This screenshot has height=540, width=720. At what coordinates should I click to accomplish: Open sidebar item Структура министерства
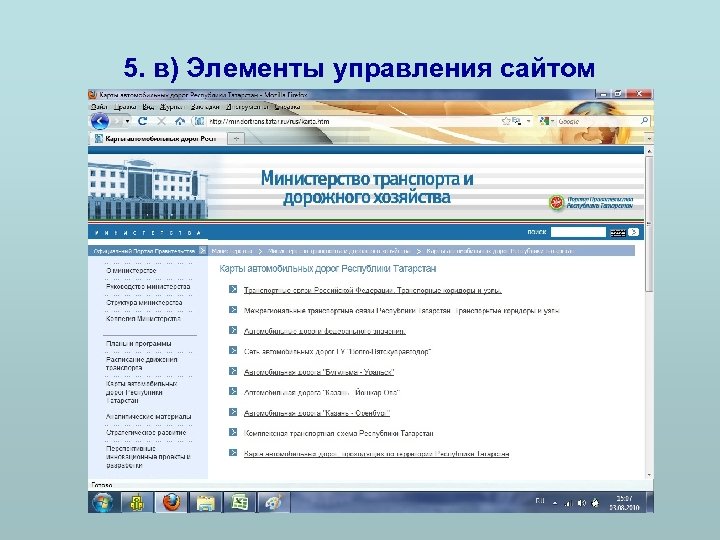pyautogui.click(x=144, y=302)
